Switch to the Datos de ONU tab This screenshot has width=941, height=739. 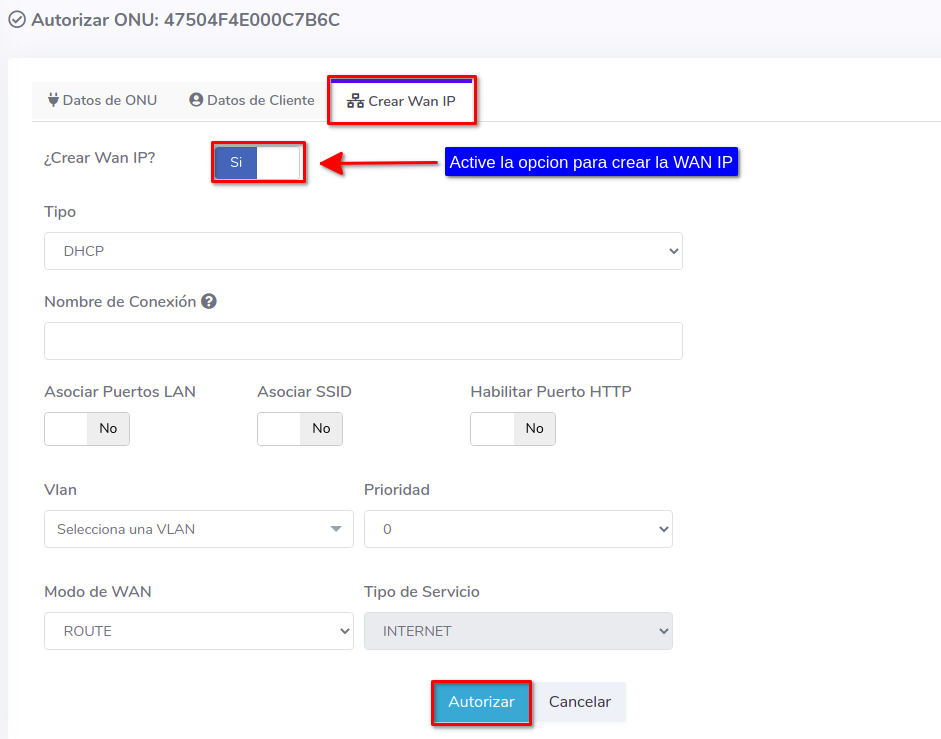(102, 100)
